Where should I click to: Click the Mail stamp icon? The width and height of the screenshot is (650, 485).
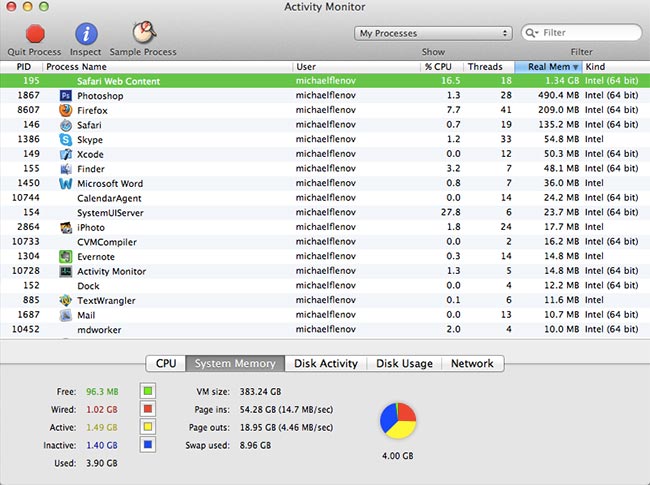point(65,315)
